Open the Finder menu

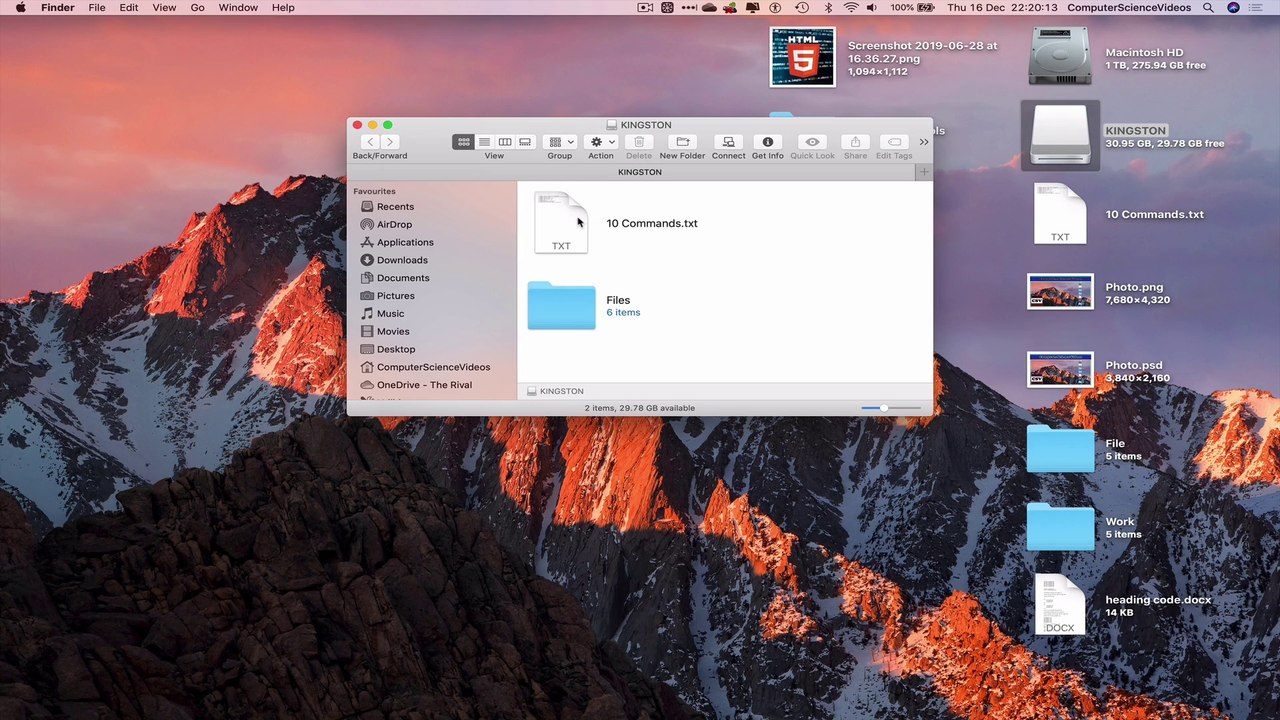coord(58,7)
